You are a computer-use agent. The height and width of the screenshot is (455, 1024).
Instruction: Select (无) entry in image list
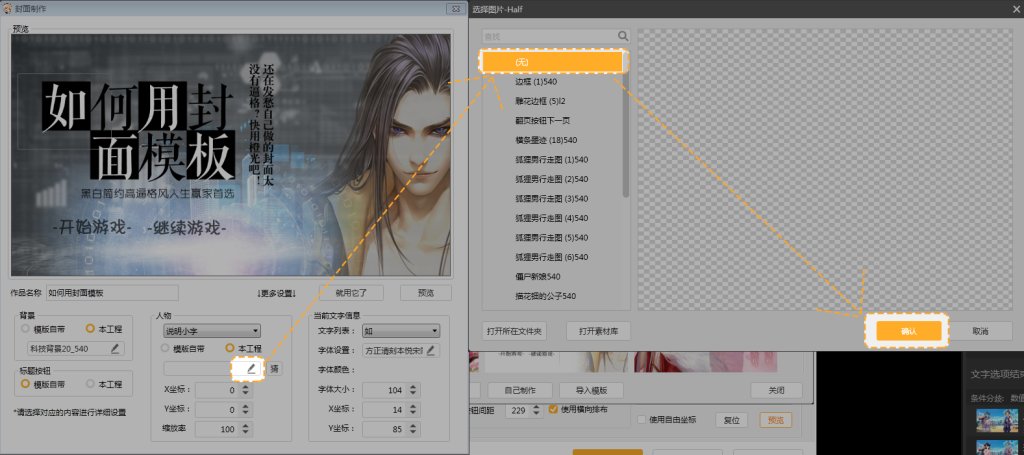(x=554, y=62)
